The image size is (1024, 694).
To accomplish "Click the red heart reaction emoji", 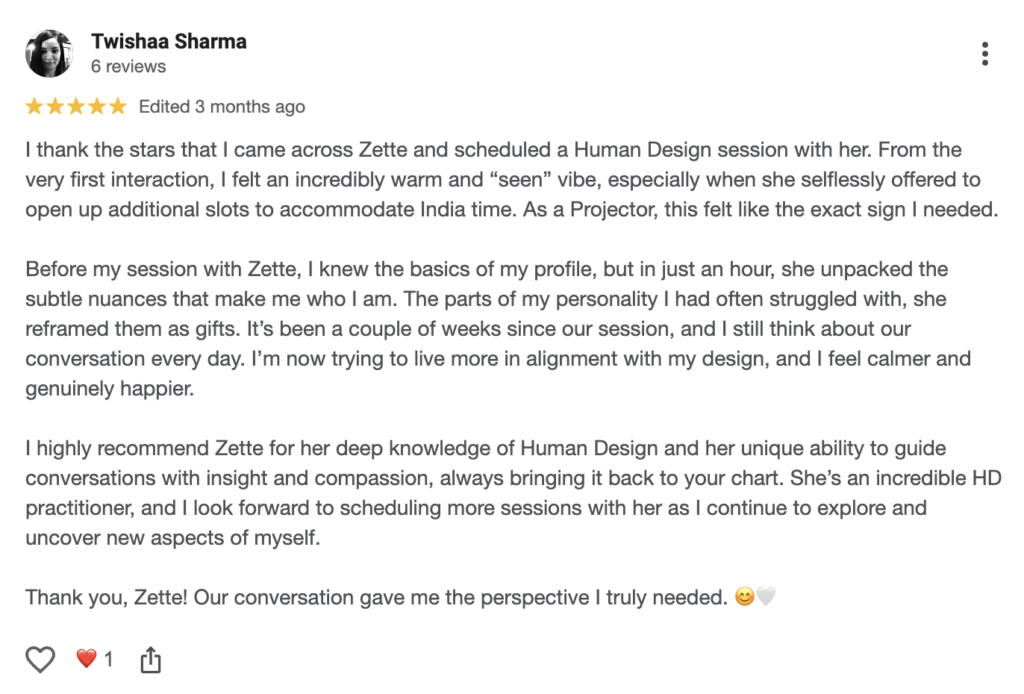I will 87,659.
